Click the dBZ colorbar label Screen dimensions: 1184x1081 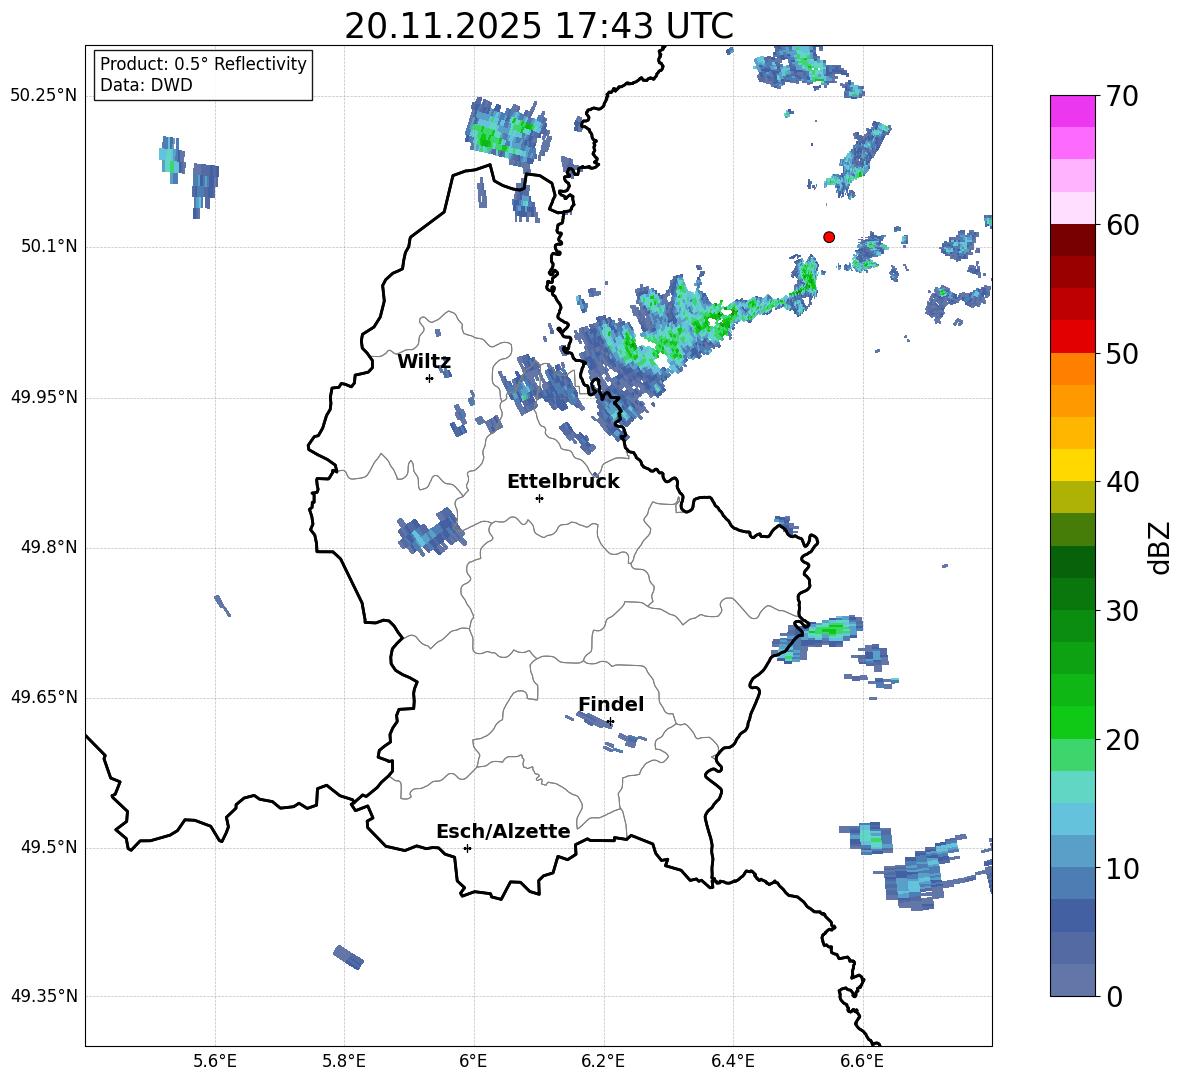1160,547
